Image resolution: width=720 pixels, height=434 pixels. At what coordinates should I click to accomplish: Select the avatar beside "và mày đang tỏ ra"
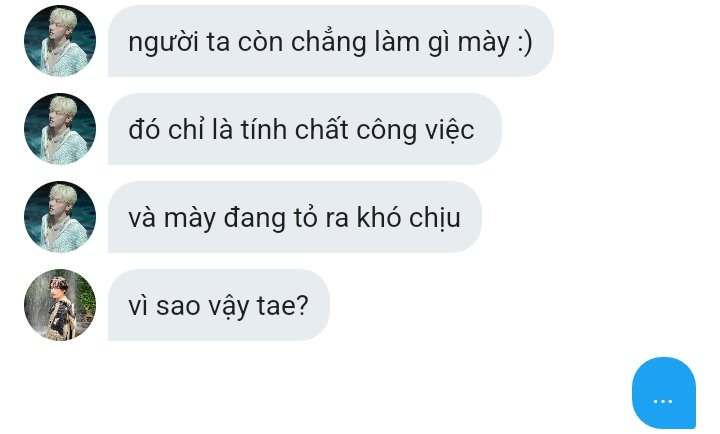(x=60, y=217)
